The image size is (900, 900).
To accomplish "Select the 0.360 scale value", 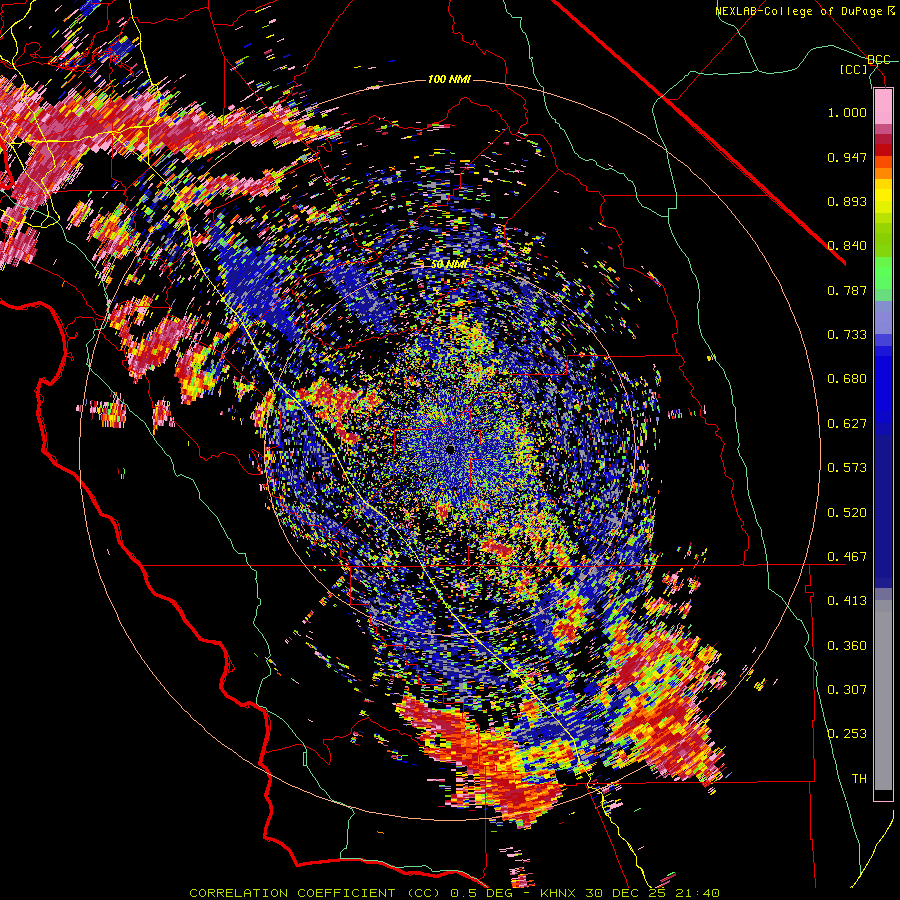I will 847,646.
